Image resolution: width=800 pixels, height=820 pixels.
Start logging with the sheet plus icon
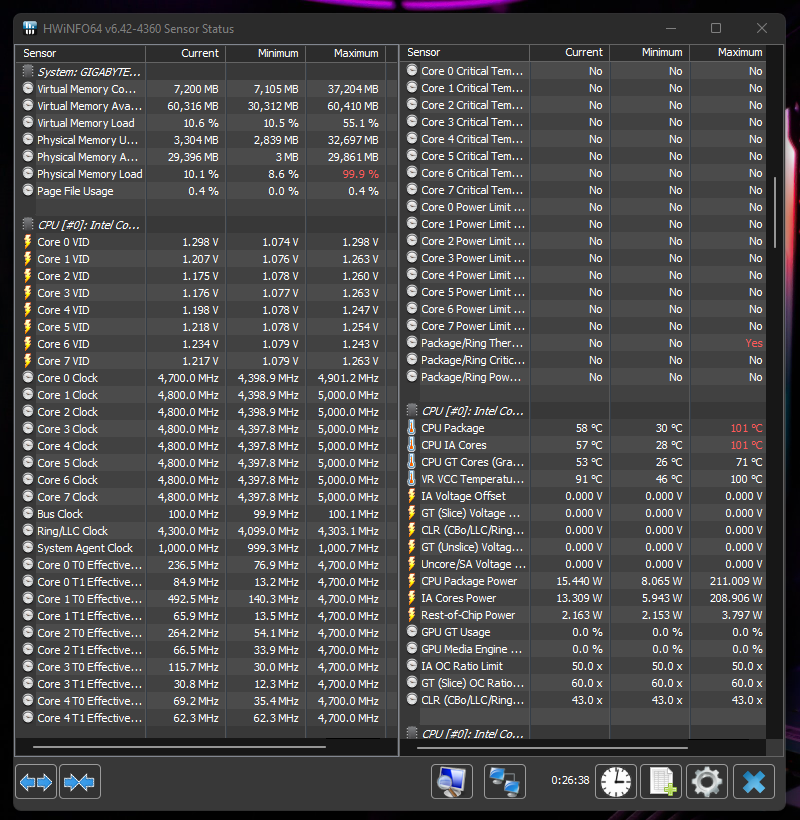[x=661, y=781]
